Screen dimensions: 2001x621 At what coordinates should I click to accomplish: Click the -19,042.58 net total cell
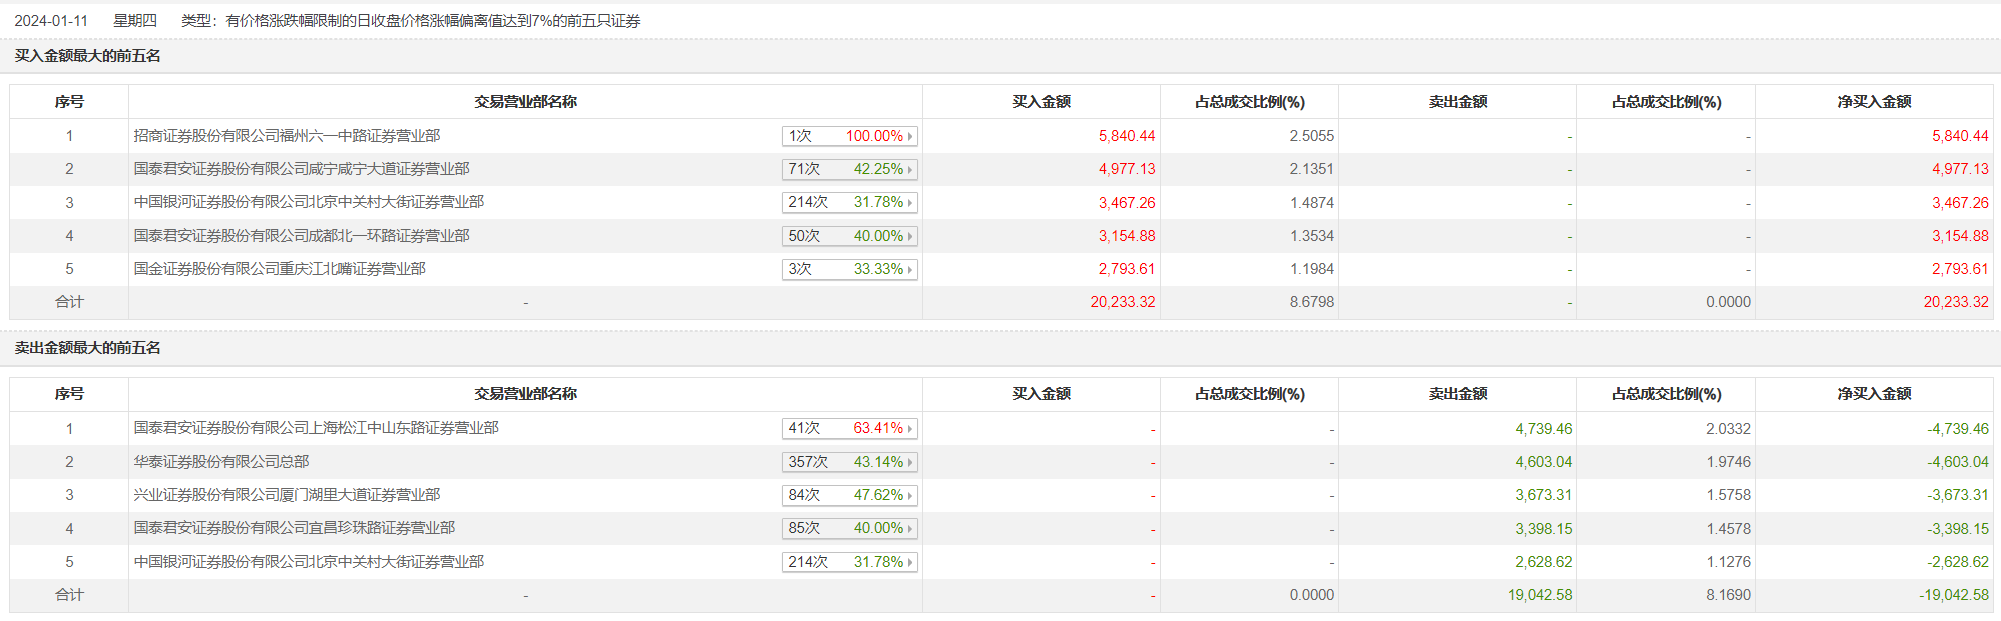click(1953, 595)
